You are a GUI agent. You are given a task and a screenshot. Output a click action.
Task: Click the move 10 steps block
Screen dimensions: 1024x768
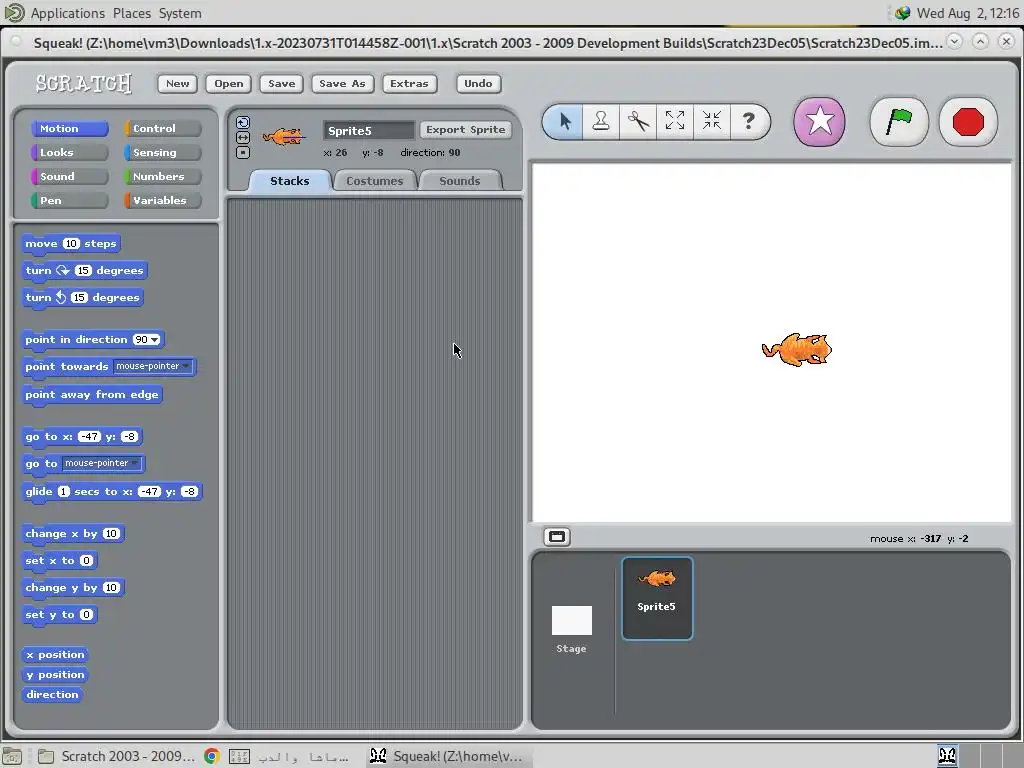[71, 244]
